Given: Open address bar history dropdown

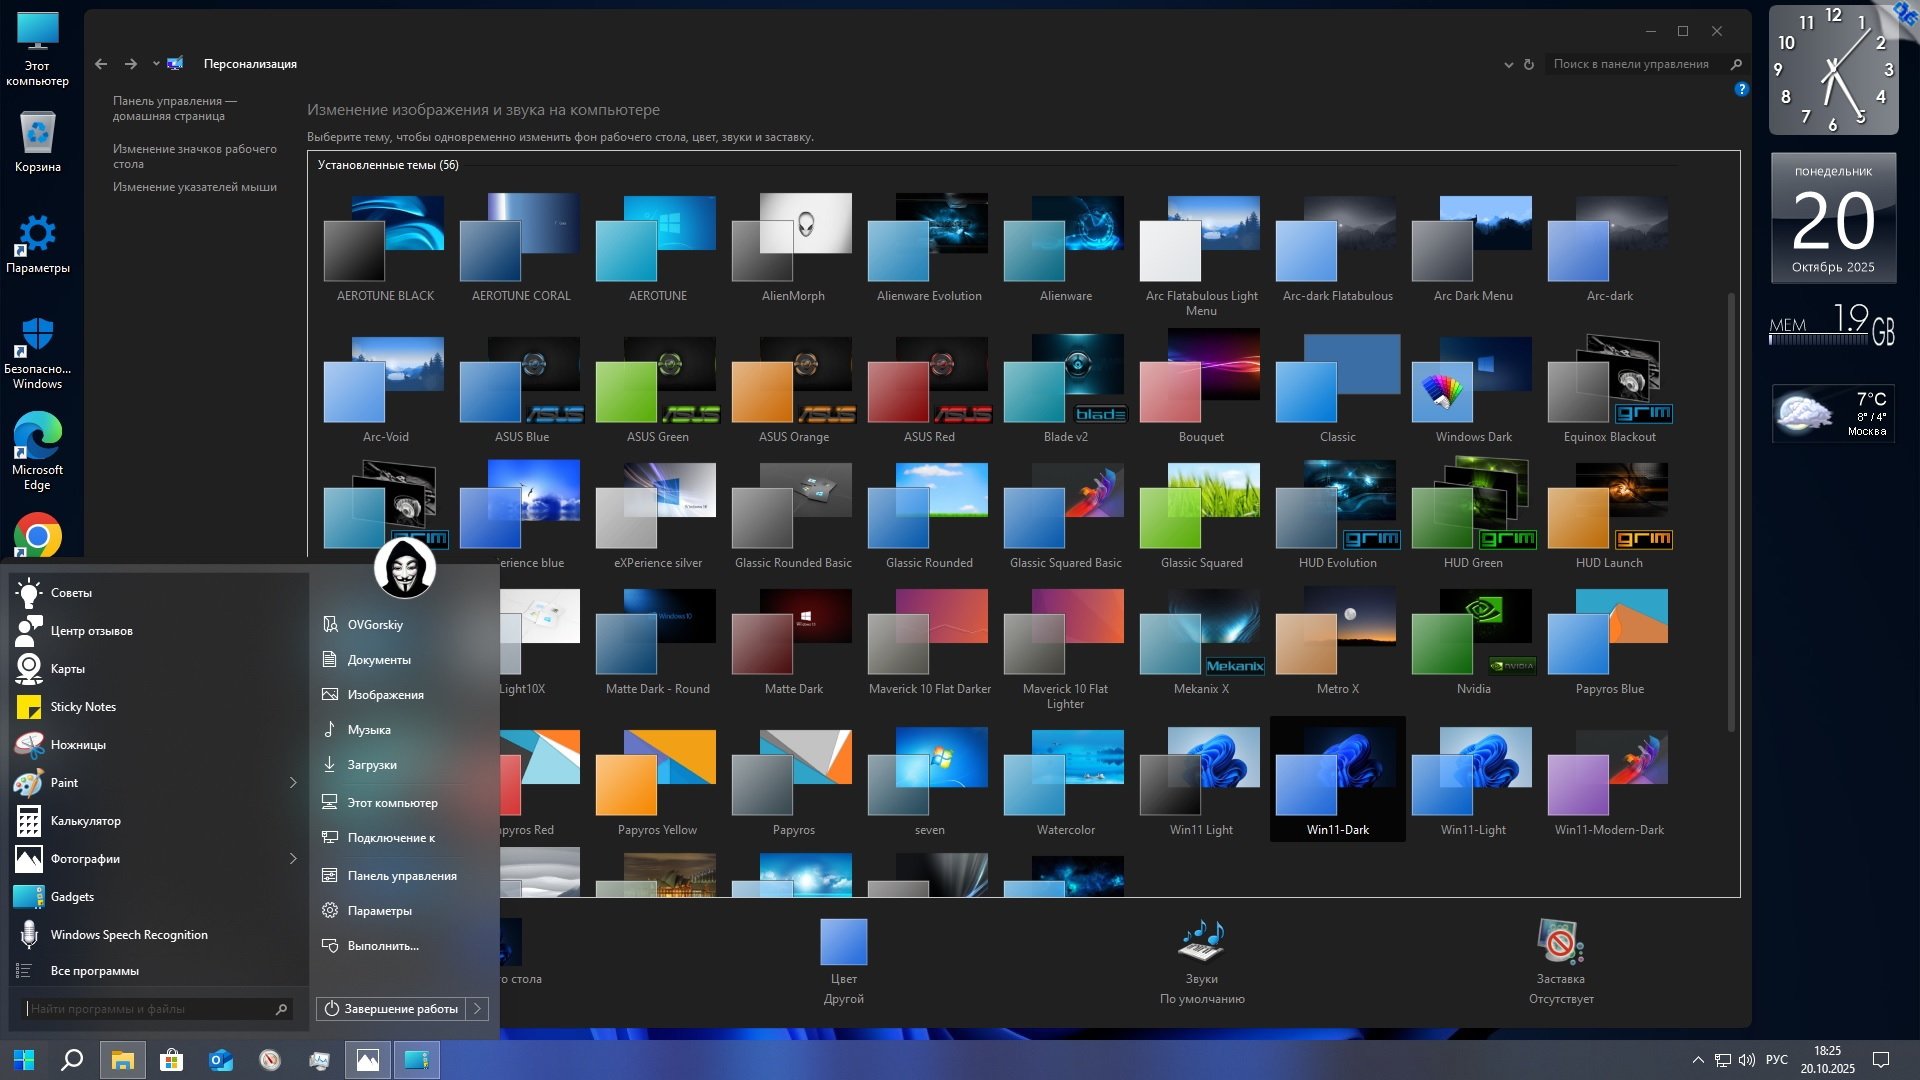Looking at the screenshot, I should (1508, 64).
